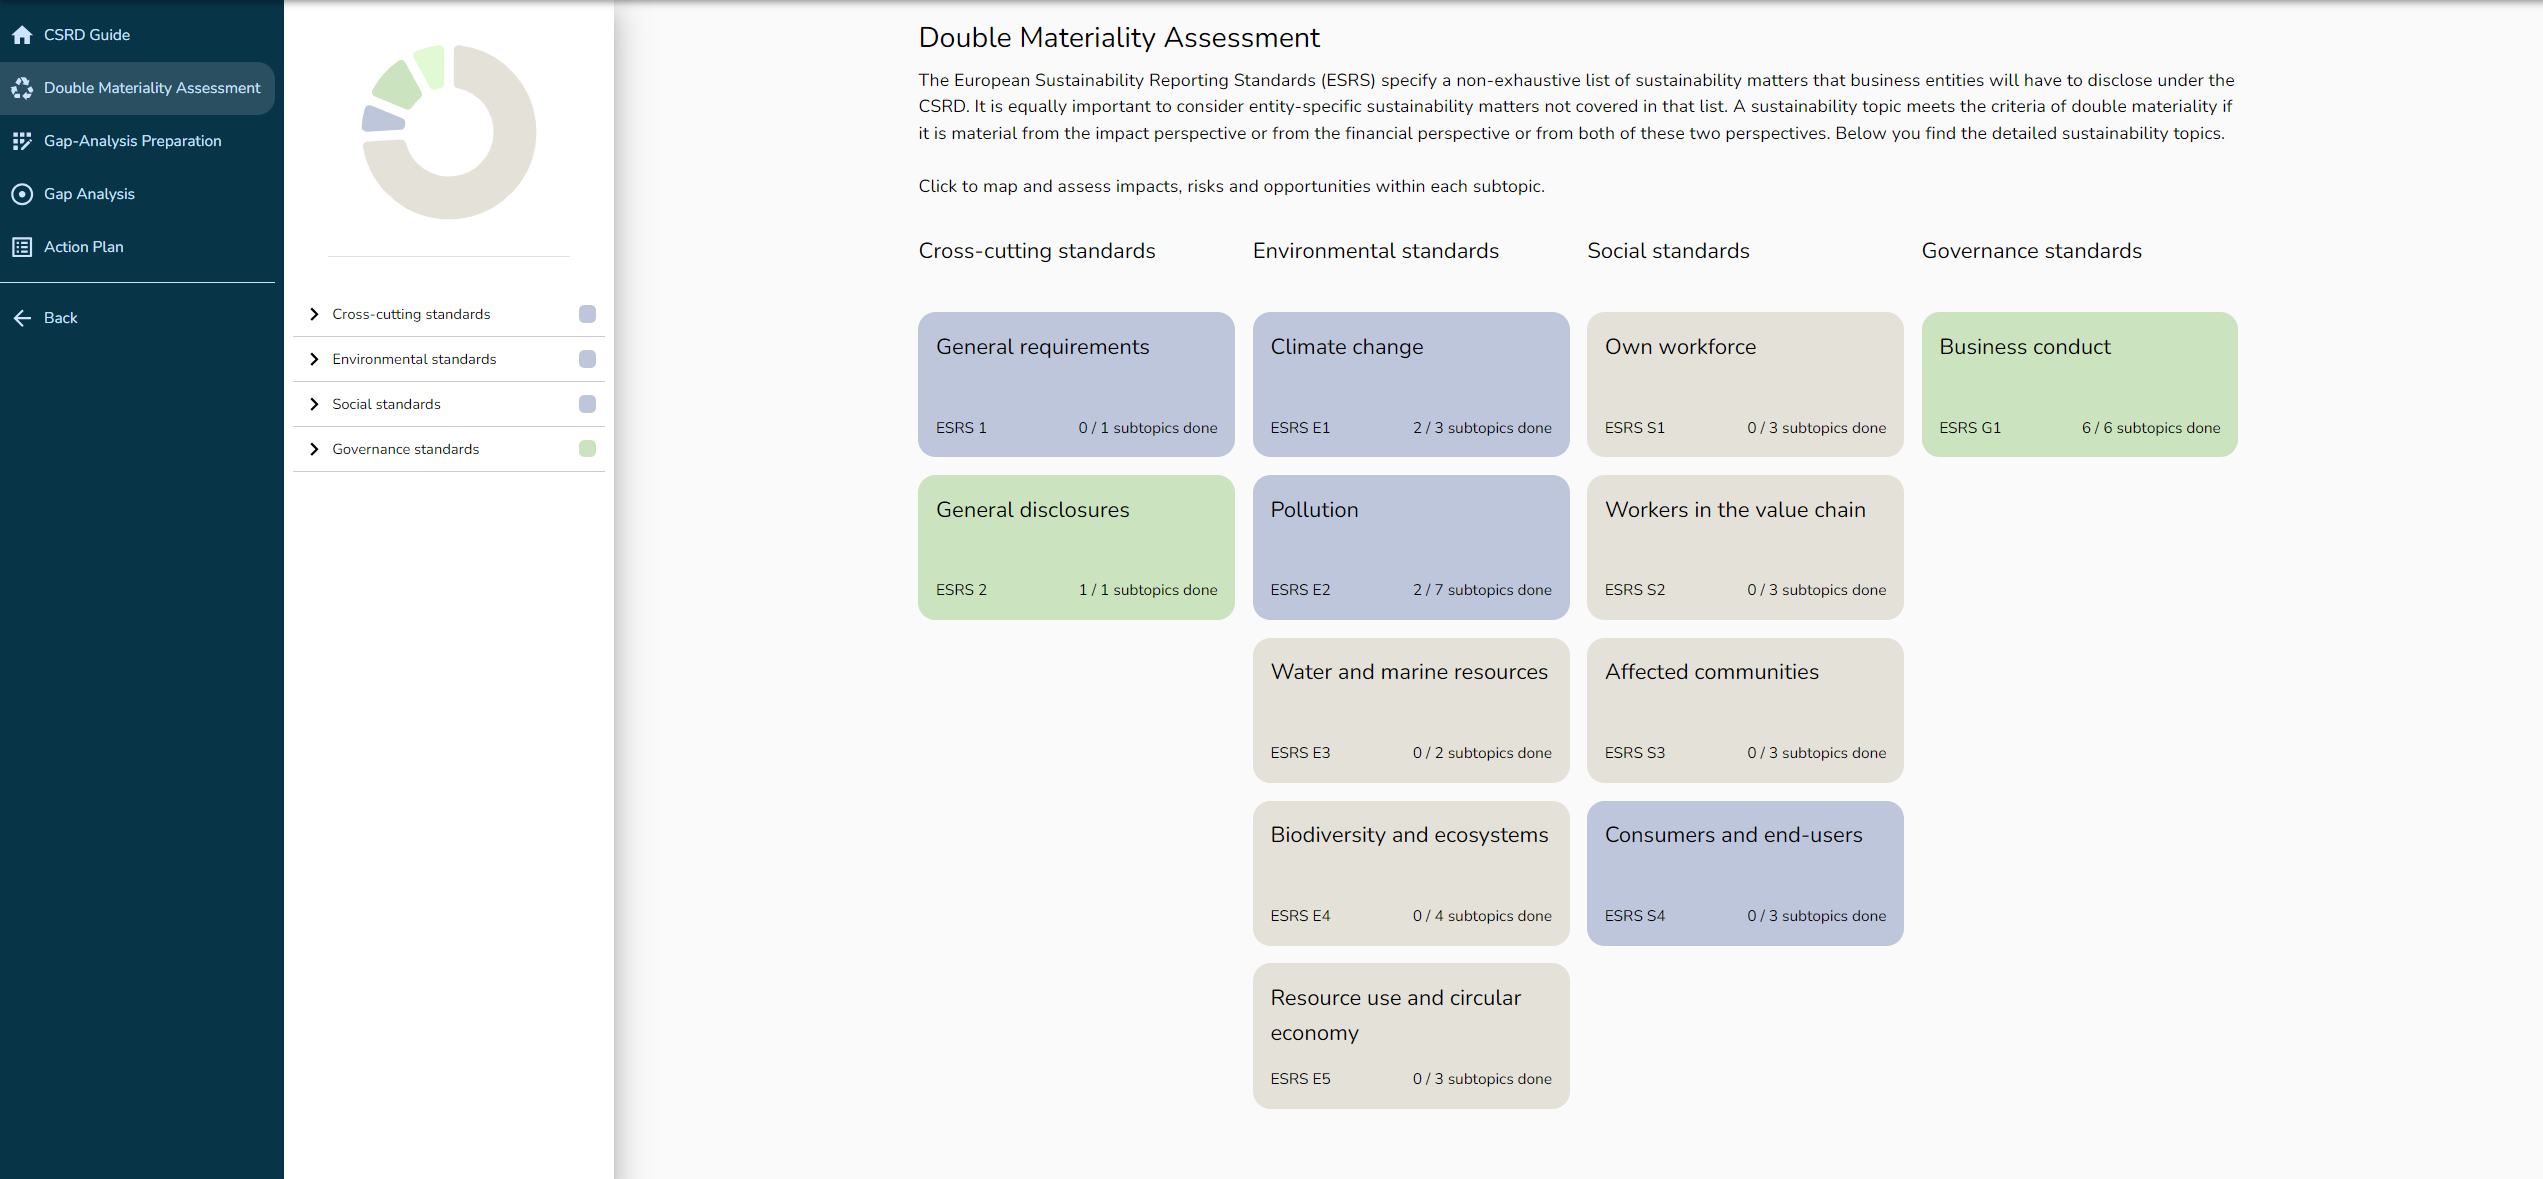This screenshot has height=1179, width=2543.
Task: Click Cross-cutting standards tree row label
Action: [411, 314]
